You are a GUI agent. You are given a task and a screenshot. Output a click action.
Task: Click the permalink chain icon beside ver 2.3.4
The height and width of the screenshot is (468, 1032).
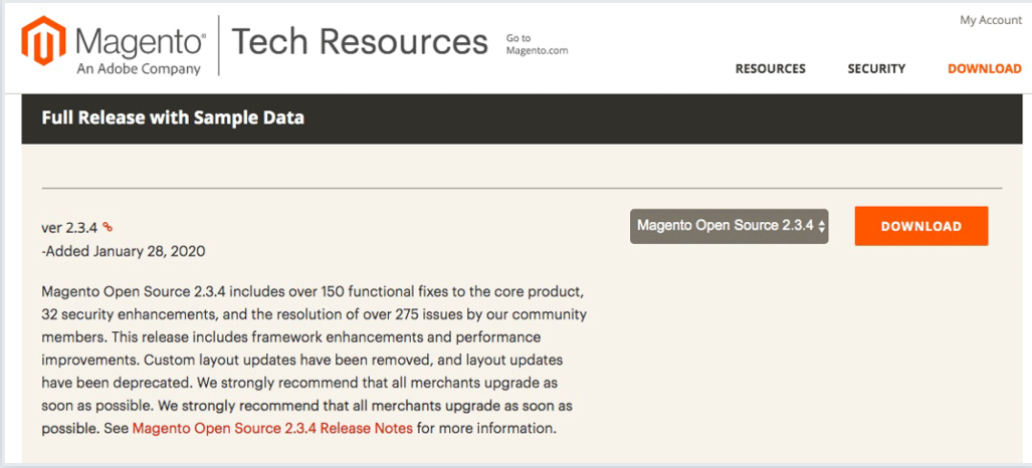point(108,227)
